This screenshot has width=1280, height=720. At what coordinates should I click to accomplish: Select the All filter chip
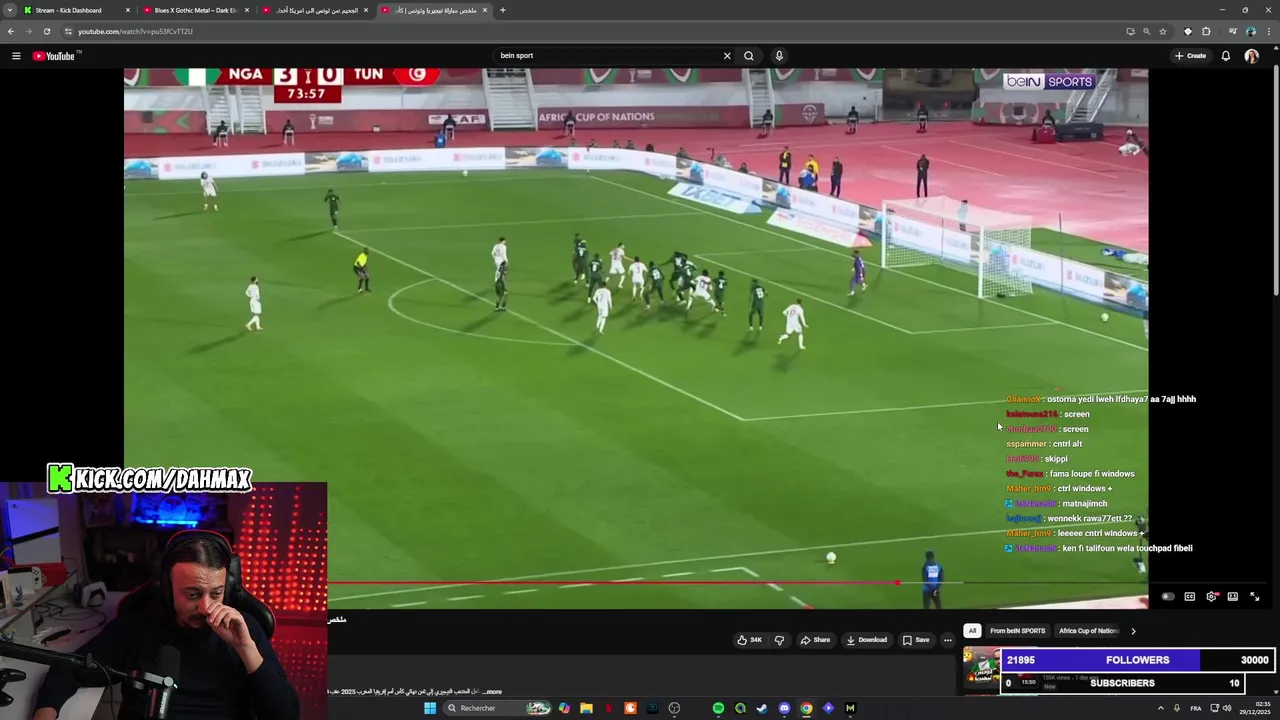pos(972,631)
